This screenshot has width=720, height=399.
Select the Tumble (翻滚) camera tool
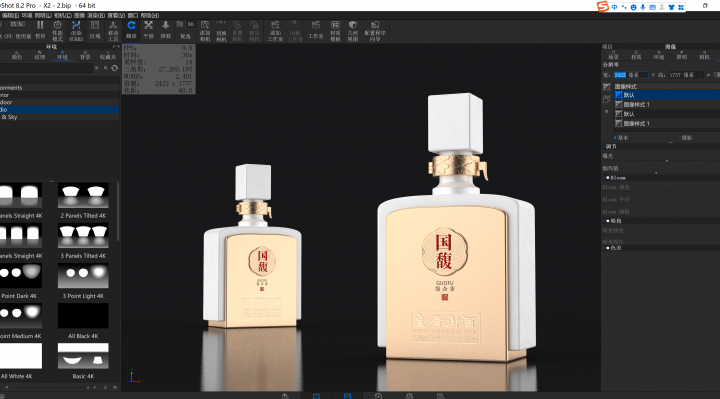coord(131,29)
